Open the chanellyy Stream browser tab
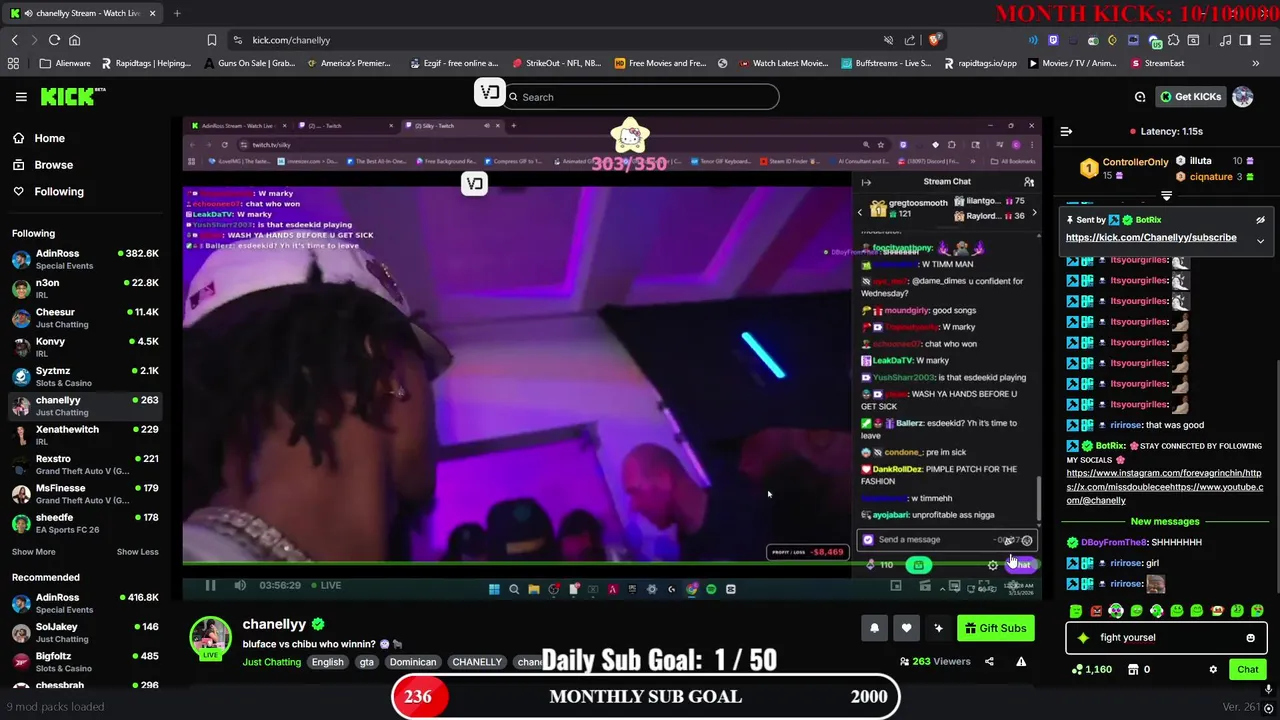 point(82,13)
